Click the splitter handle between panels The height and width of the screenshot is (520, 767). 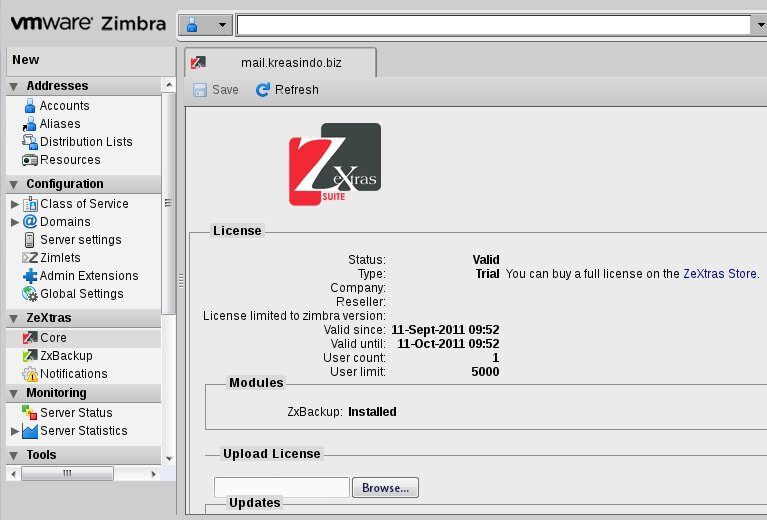[180, 281]
